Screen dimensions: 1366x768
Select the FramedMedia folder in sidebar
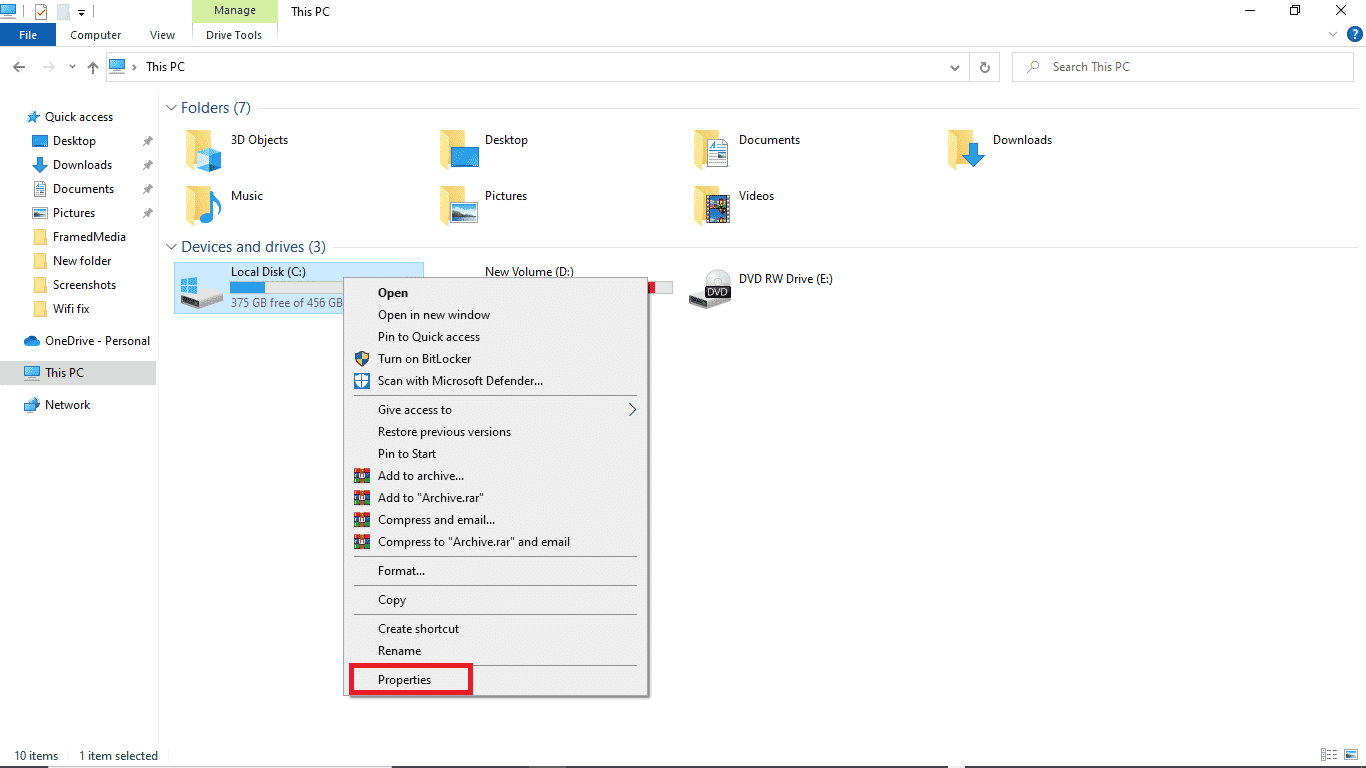[80, 237]
